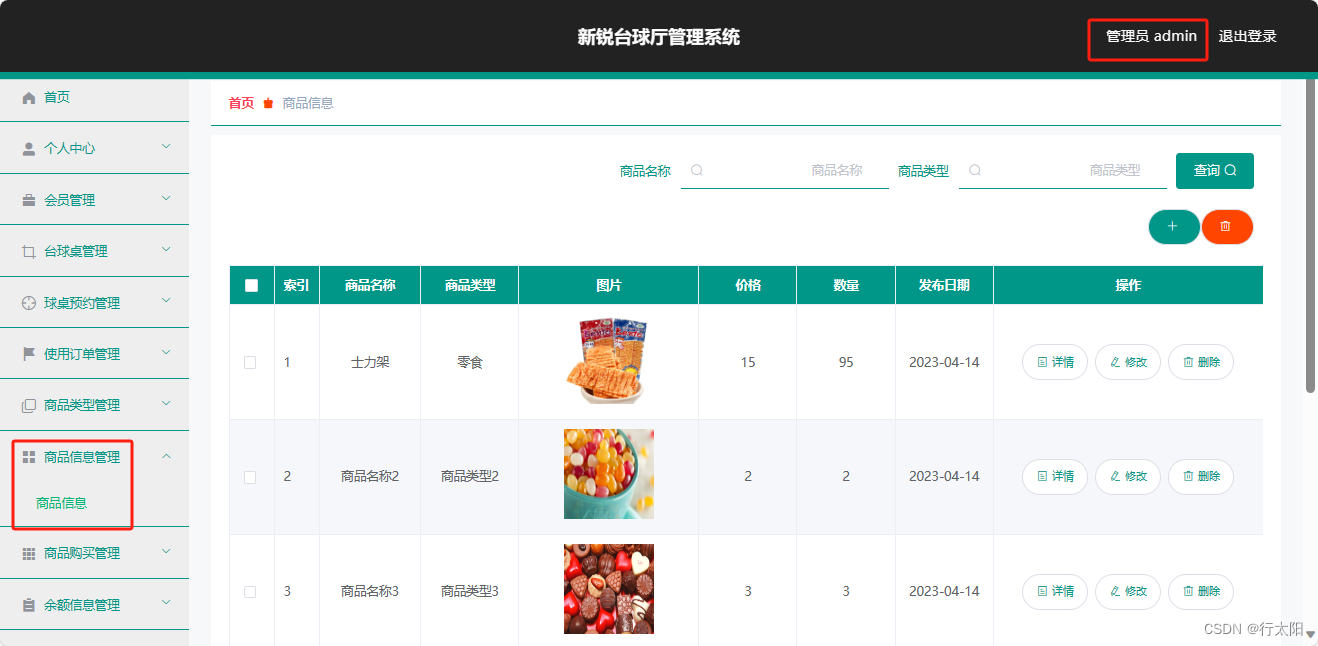Click the 士力架 snack product image
Viewport: 1318px width, 646px height.
tap(608, 360)
